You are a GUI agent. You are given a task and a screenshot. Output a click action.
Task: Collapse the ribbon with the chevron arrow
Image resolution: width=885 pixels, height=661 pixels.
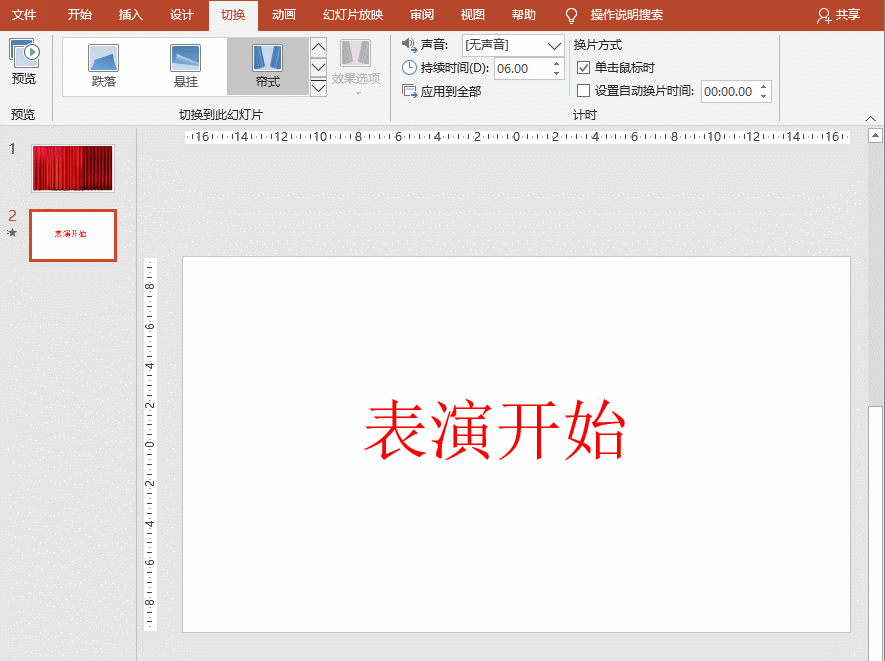870,118
